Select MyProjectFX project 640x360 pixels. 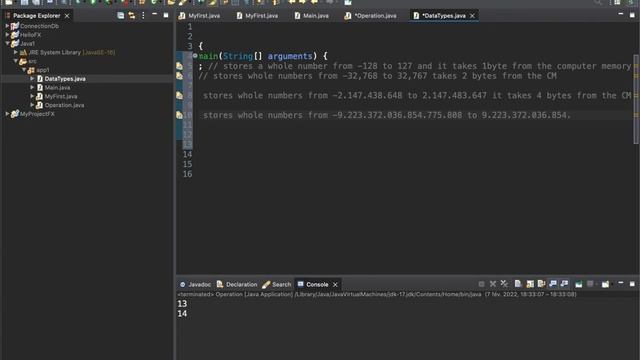coord(37,114)
